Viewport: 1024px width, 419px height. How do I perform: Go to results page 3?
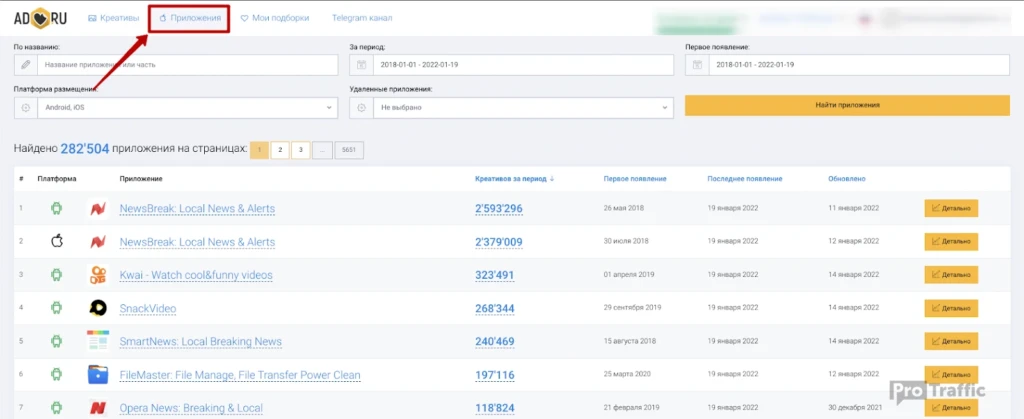(300, 150)
